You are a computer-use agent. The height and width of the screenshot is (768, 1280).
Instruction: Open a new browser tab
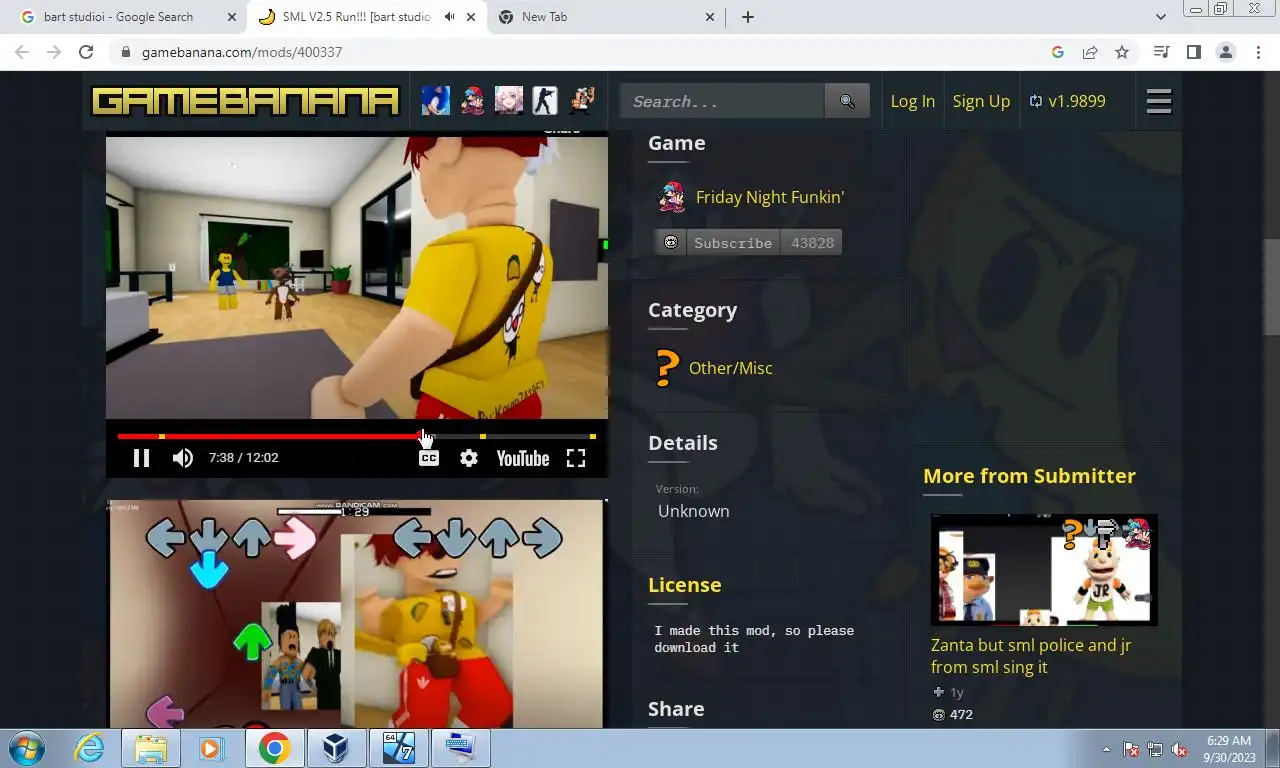click(x=747, y=17)
